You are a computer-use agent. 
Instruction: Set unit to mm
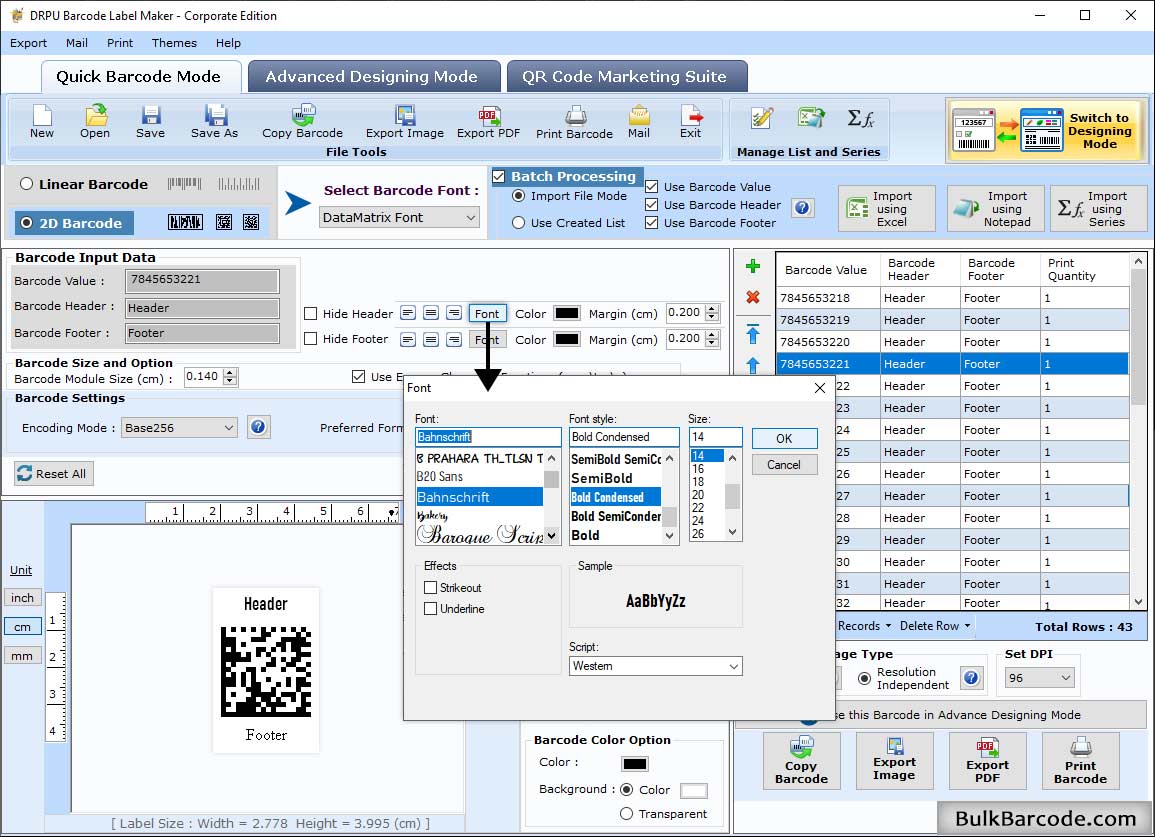(22, 656)
